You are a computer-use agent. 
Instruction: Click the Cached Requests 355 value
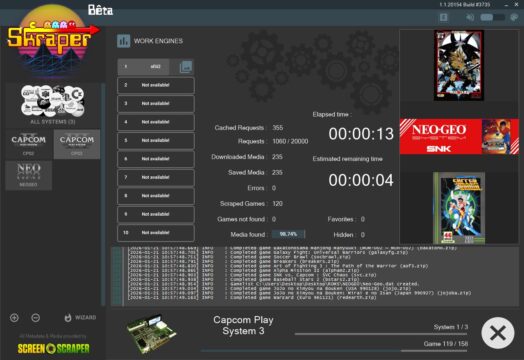pos(278,128)
